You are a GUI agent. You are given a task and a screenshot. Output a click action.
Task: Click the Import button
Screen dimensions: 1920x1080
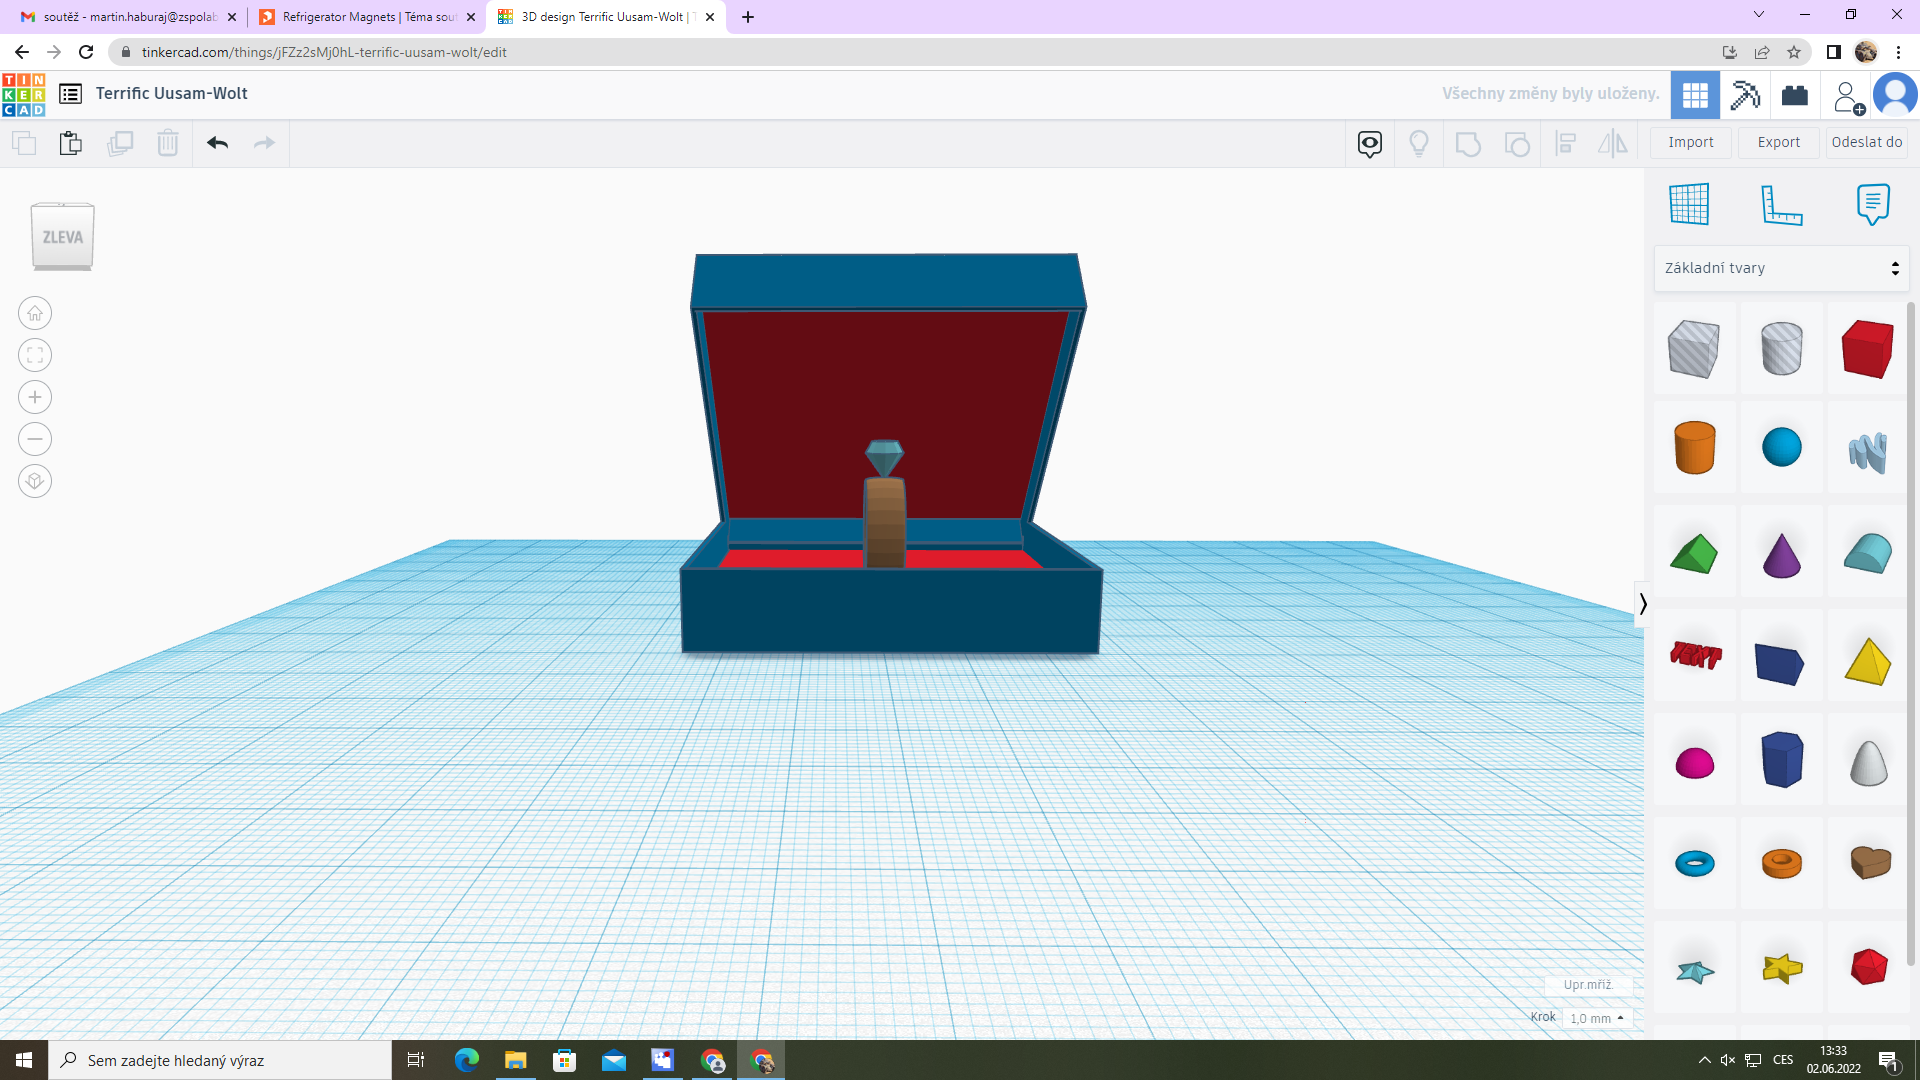point(1691,142)
